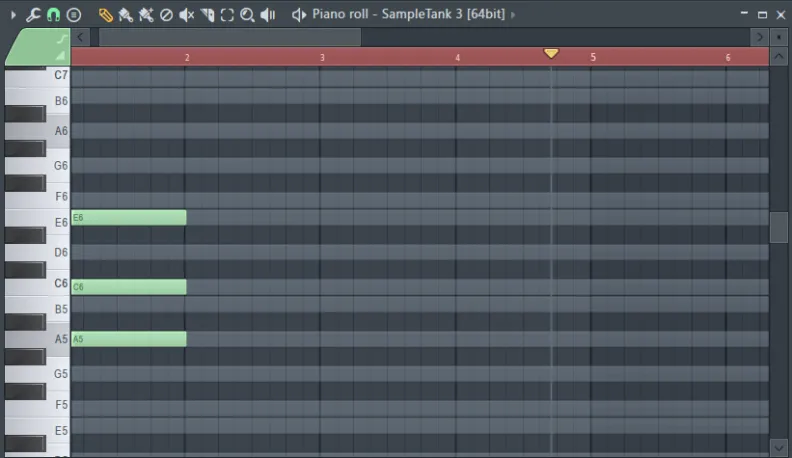
Task: Expand the arrow after SampleTank 3 [64bit]
Action: (513, 15)
